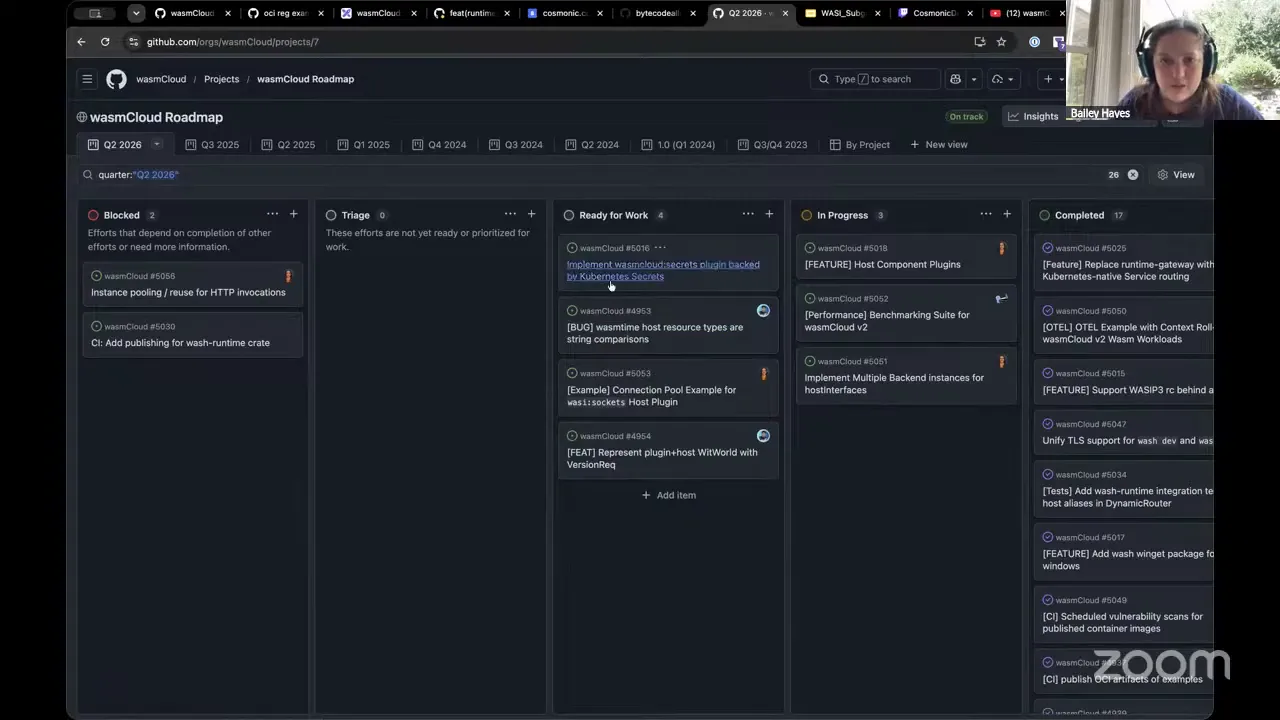Click the assignee avatar on card #4953
The height and width of the screenshot is (720, 1280).
pos(763,311)
